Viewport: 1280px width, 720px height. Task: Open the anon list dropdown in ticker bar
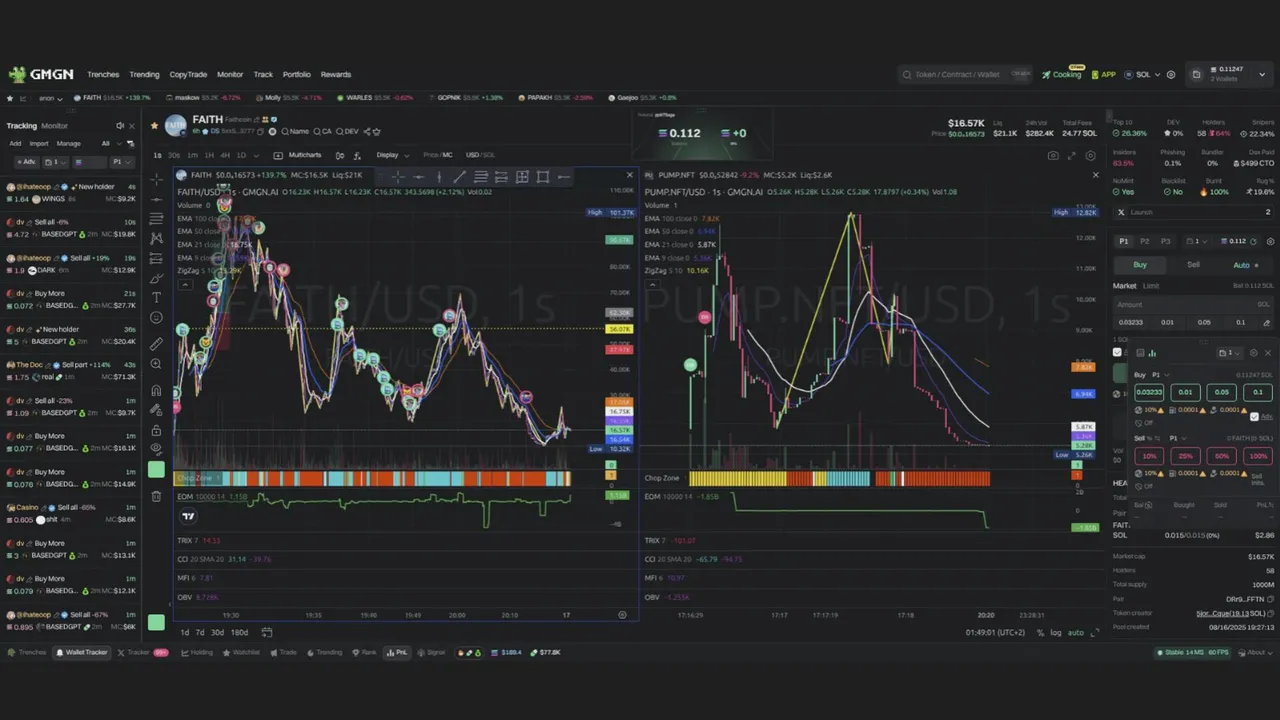point(49,98)
